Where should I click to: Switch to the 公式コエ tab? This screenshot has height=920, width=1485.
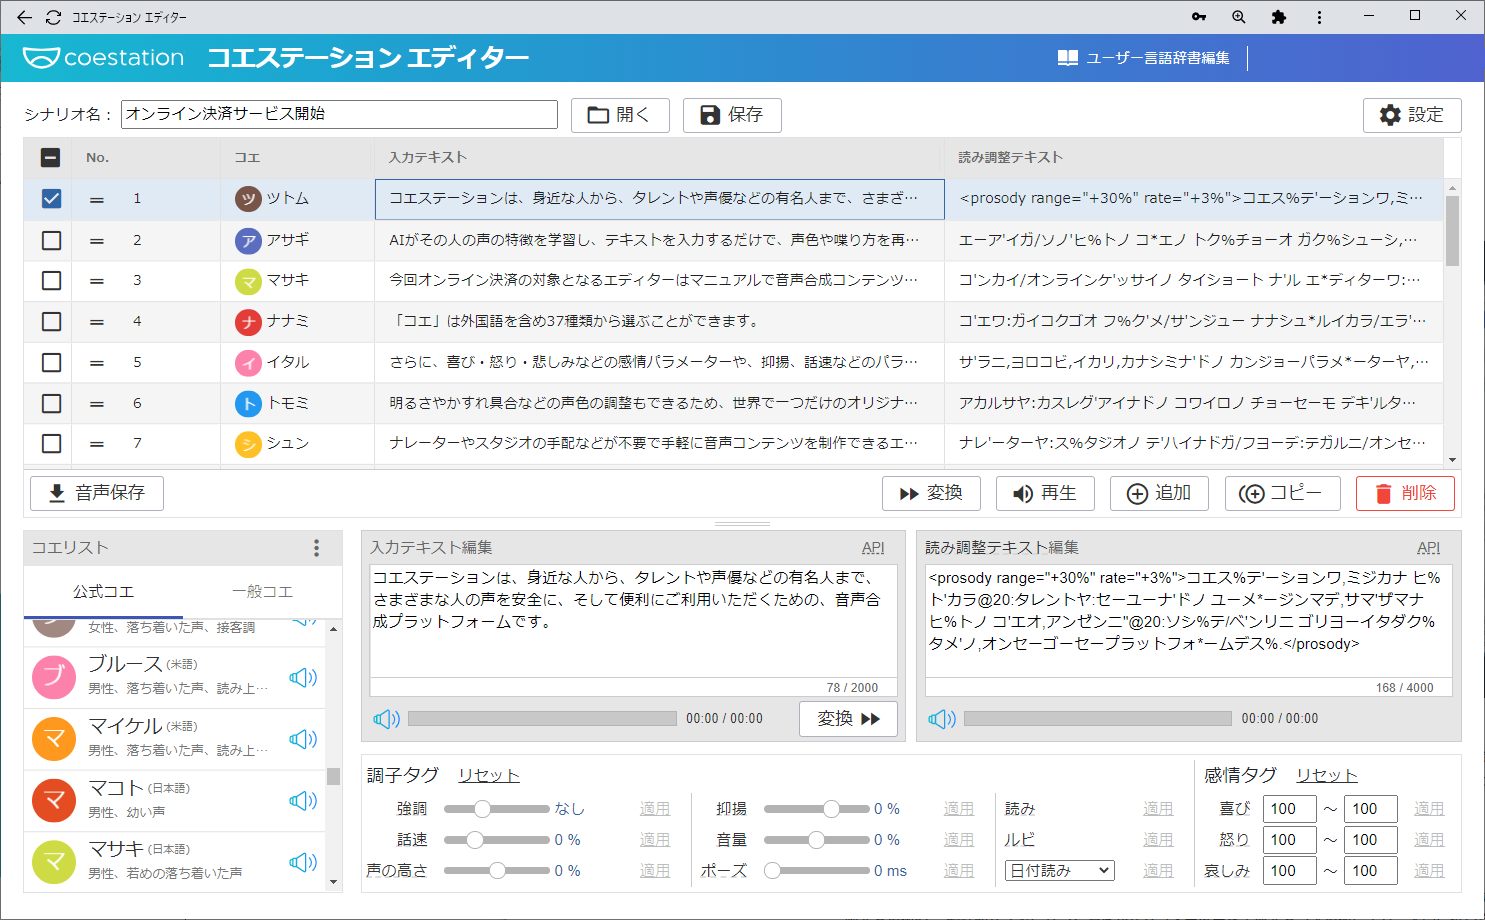[x=103, y=592]
